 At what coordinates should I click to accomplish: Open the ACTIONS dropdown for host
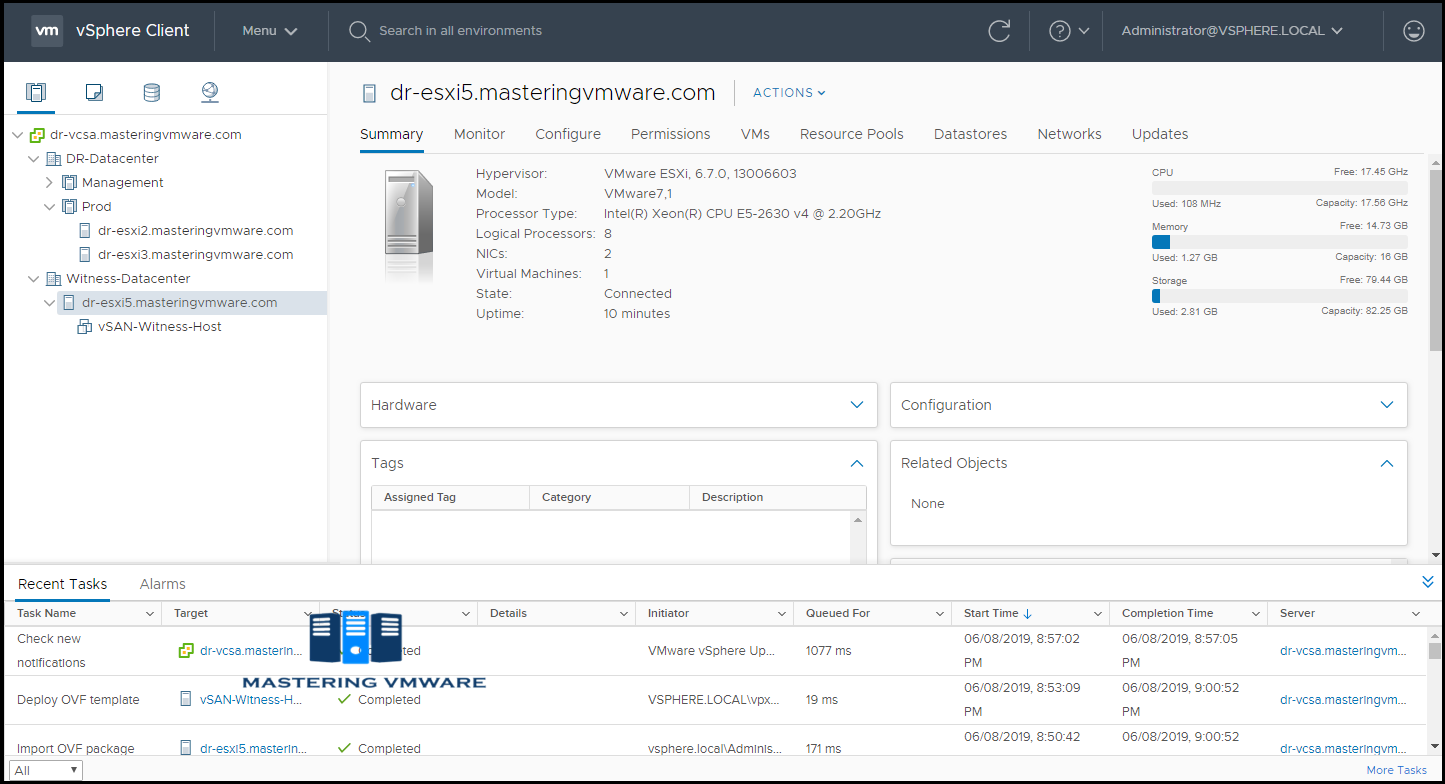pyautogui.click(x=789, y=93)
